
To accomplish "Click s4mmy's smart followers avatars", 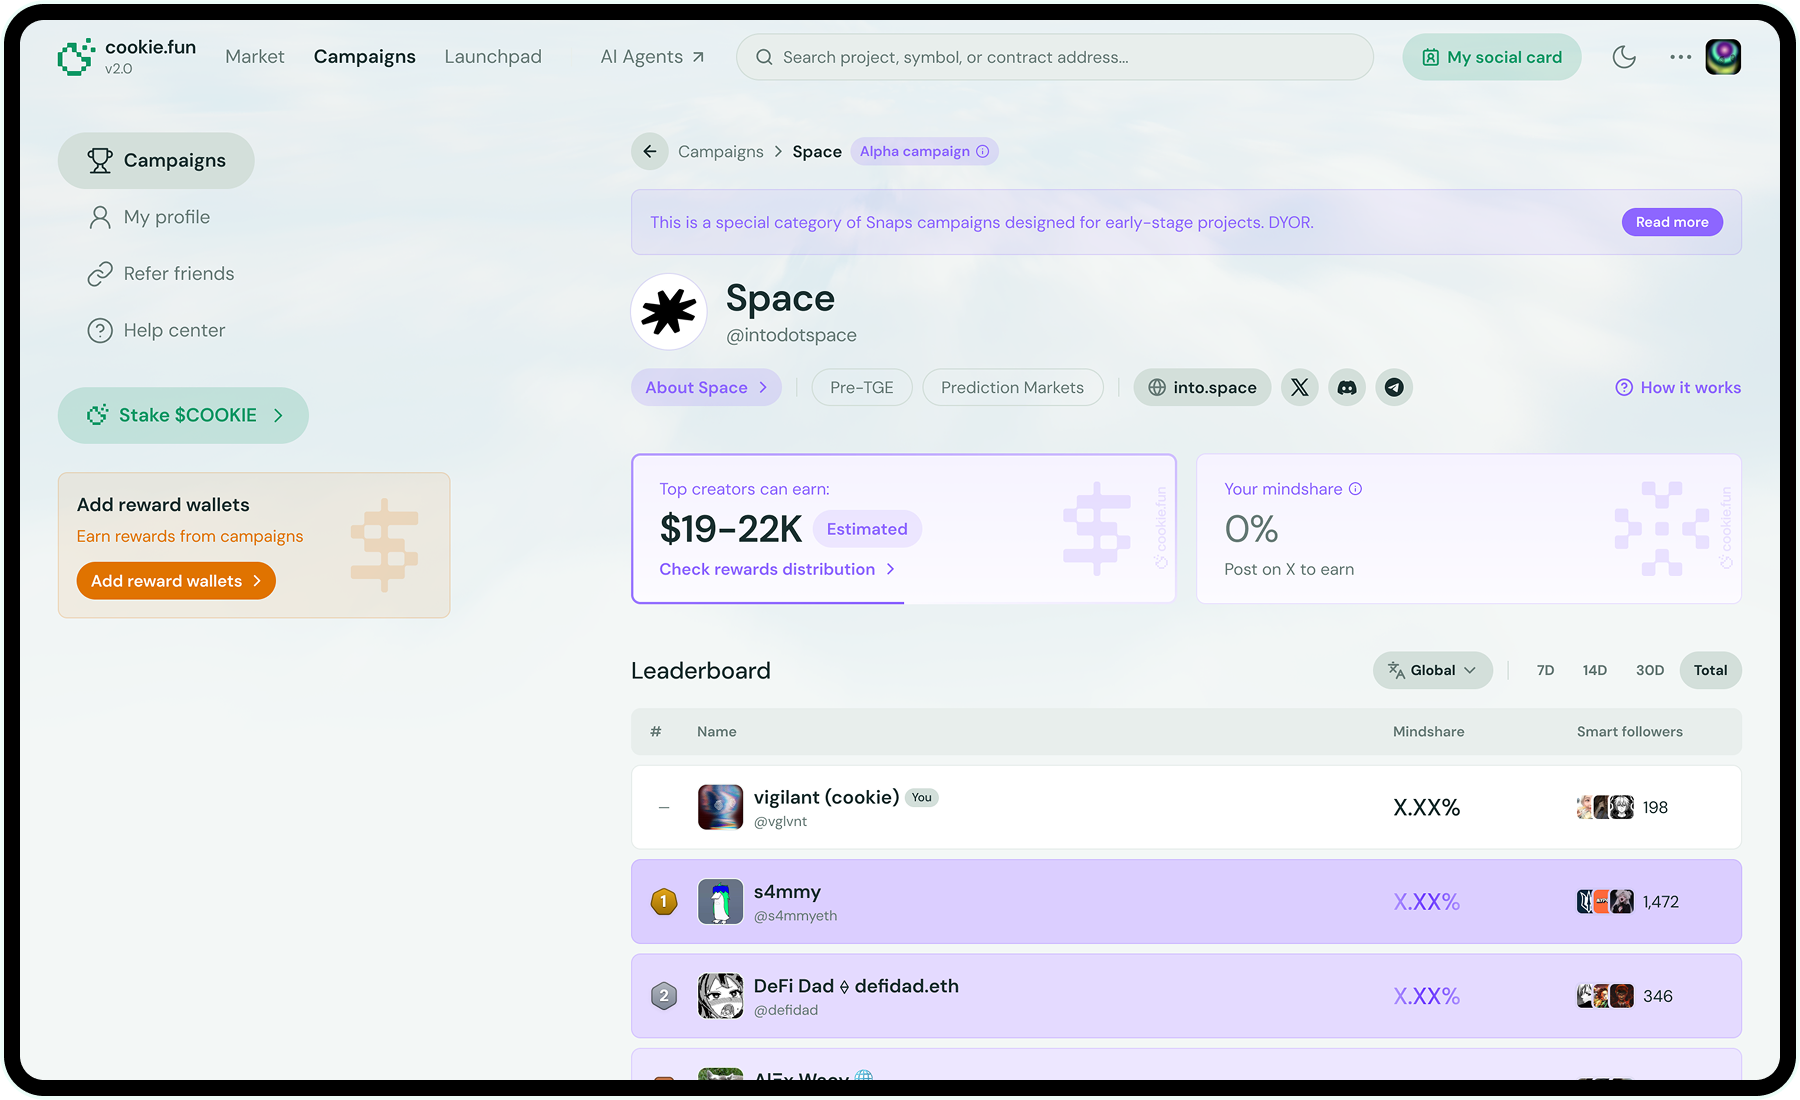I will [x=1605, y=902].
